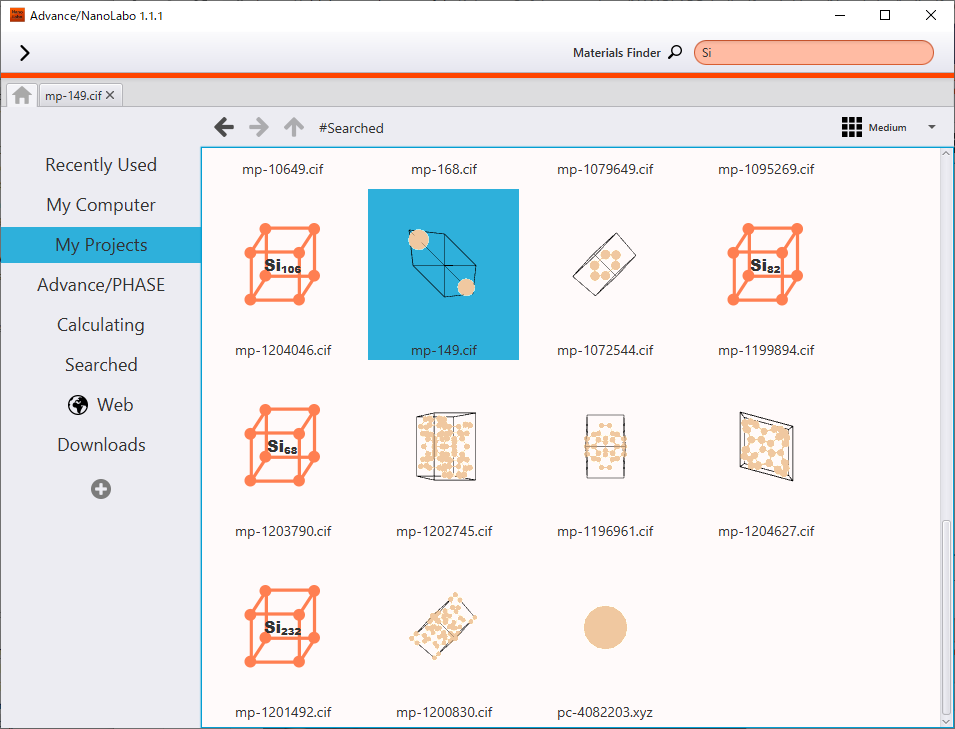Viewport: 955px width, 729px height.
Task: Click the Materials Finder label
Action: coord(616,53)
